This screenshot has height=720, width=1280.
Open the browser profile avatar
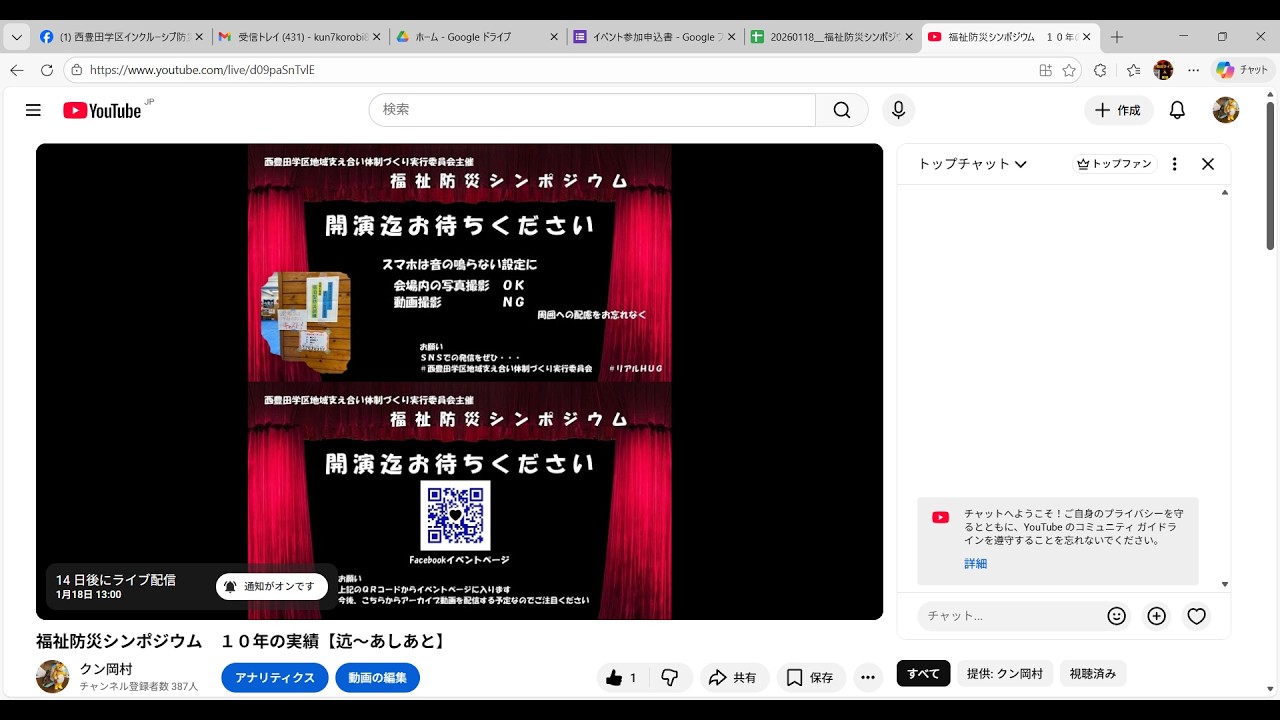tap(1163, 70)
